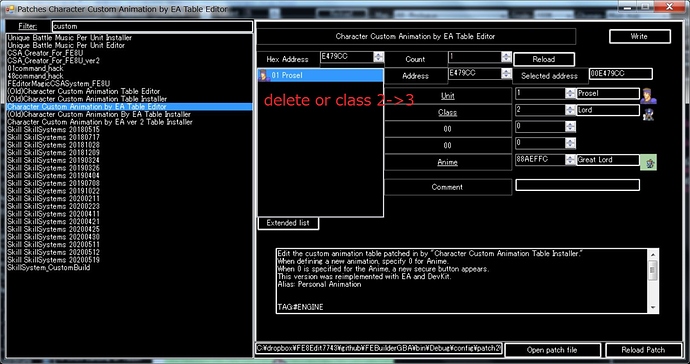Click the app icon in the title bar
The height and width of the screenshot is (364, 690).
tap(10, 8)
